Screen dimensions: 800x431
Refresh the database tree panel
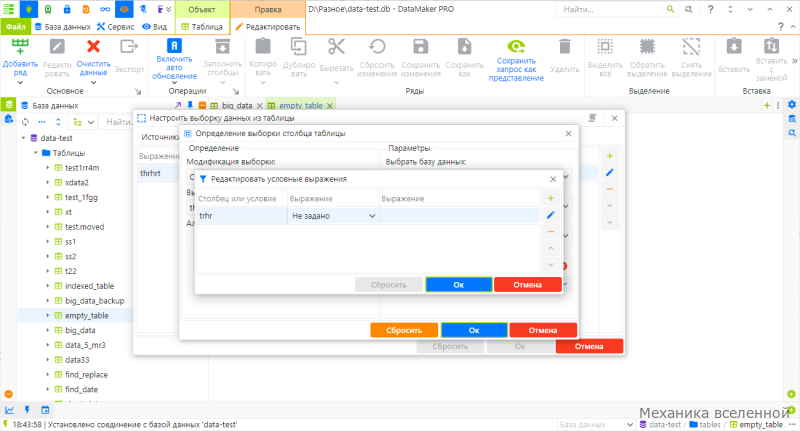[25, 122]
